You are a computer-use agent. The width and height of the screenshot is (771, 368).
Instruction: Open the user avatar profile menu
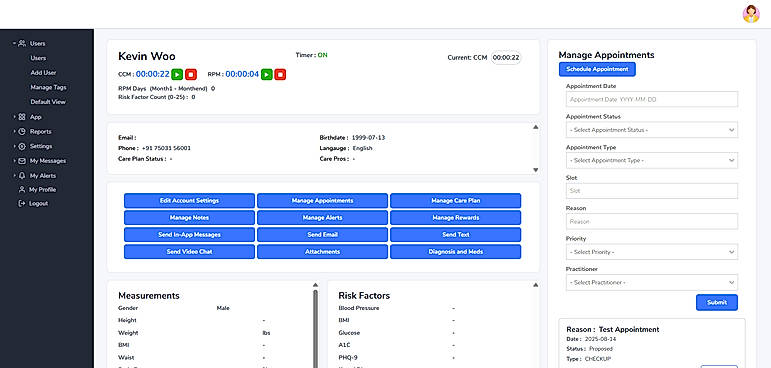point(751,14)
